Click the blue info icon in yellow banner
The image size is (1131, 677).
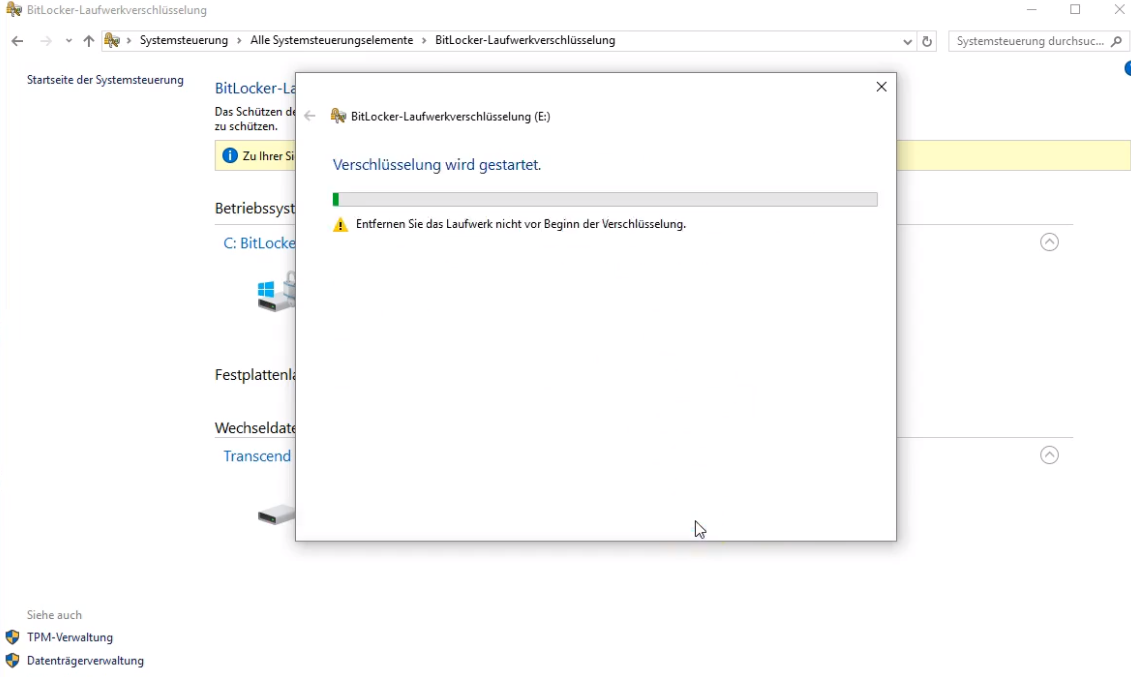pyautogui.click(x=230, y=156)
